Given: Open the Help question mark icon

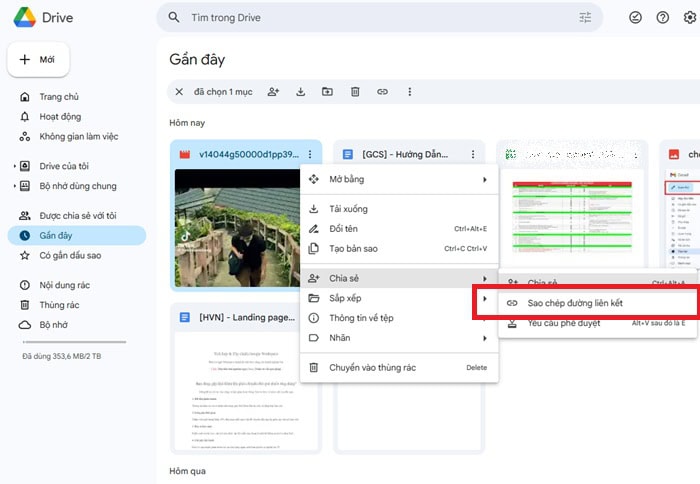Looking at the screenshot, I should [662, 18].
